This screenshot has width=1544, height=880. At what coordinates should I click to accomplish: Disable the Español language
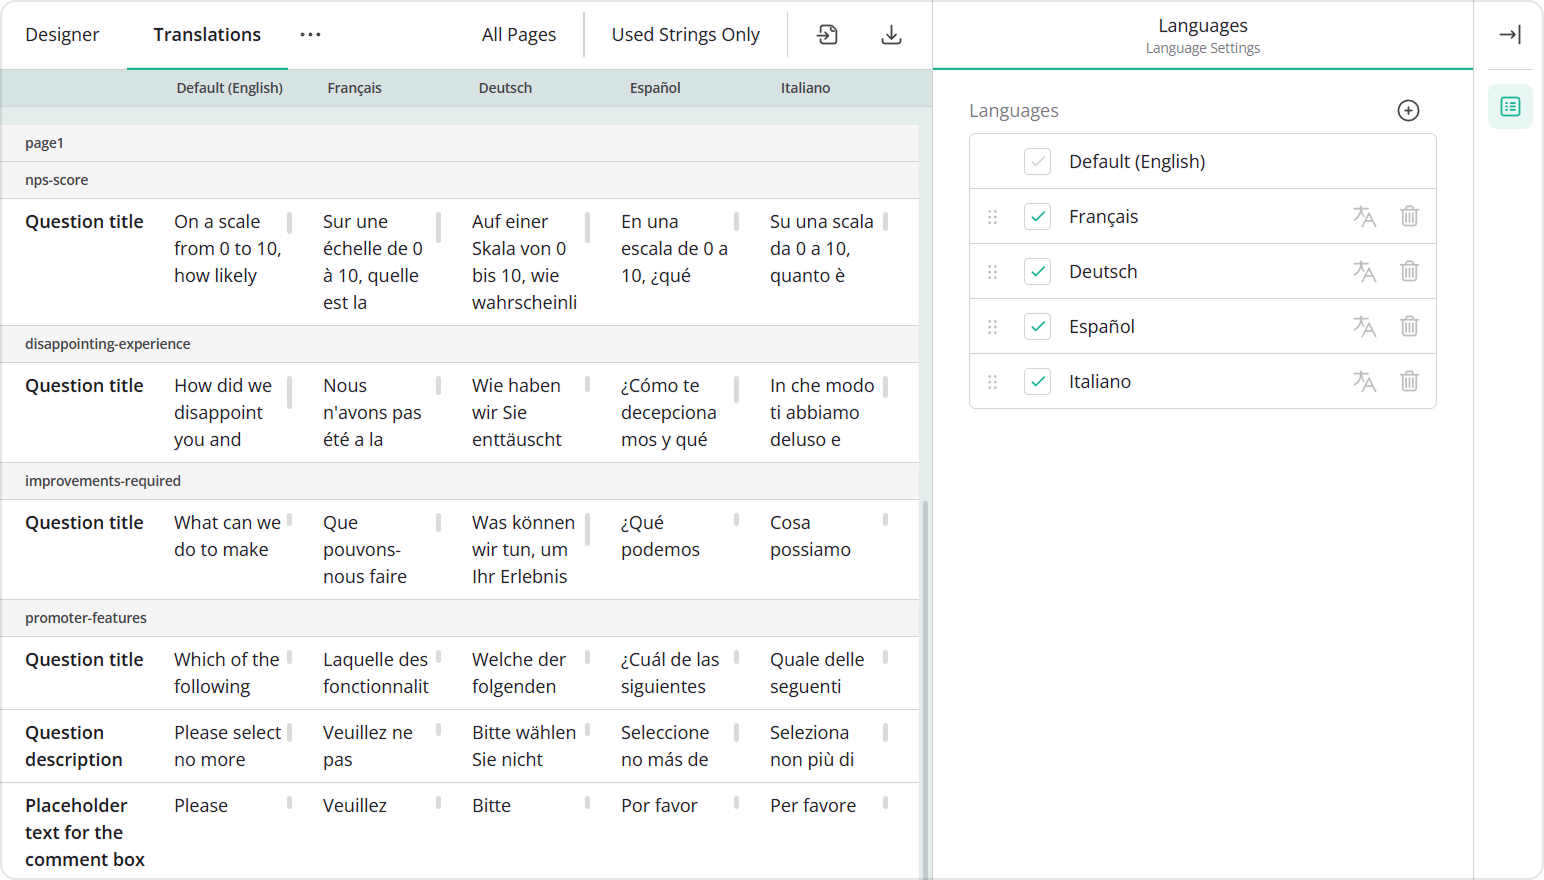coord(1037,326)
